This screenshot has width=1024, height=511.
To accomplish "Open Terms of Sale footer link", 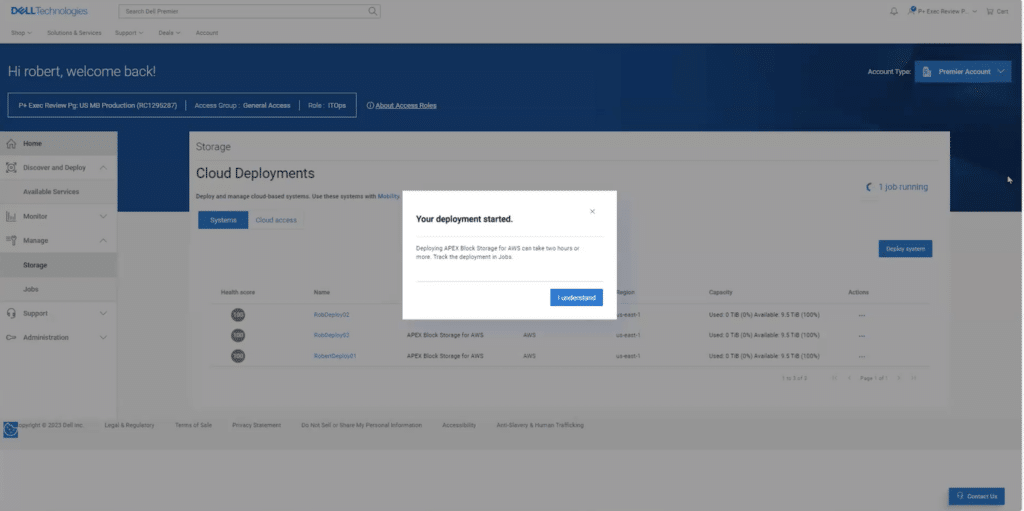I will coord(193,425).
